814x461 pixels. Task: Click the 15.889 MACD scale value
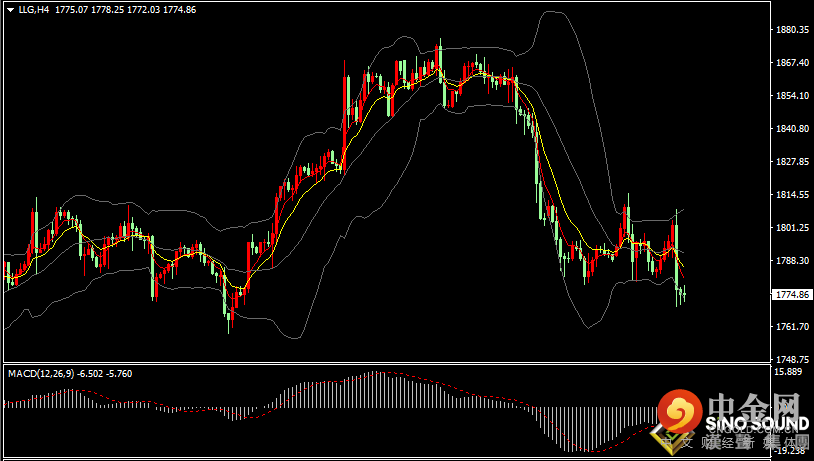789,372
